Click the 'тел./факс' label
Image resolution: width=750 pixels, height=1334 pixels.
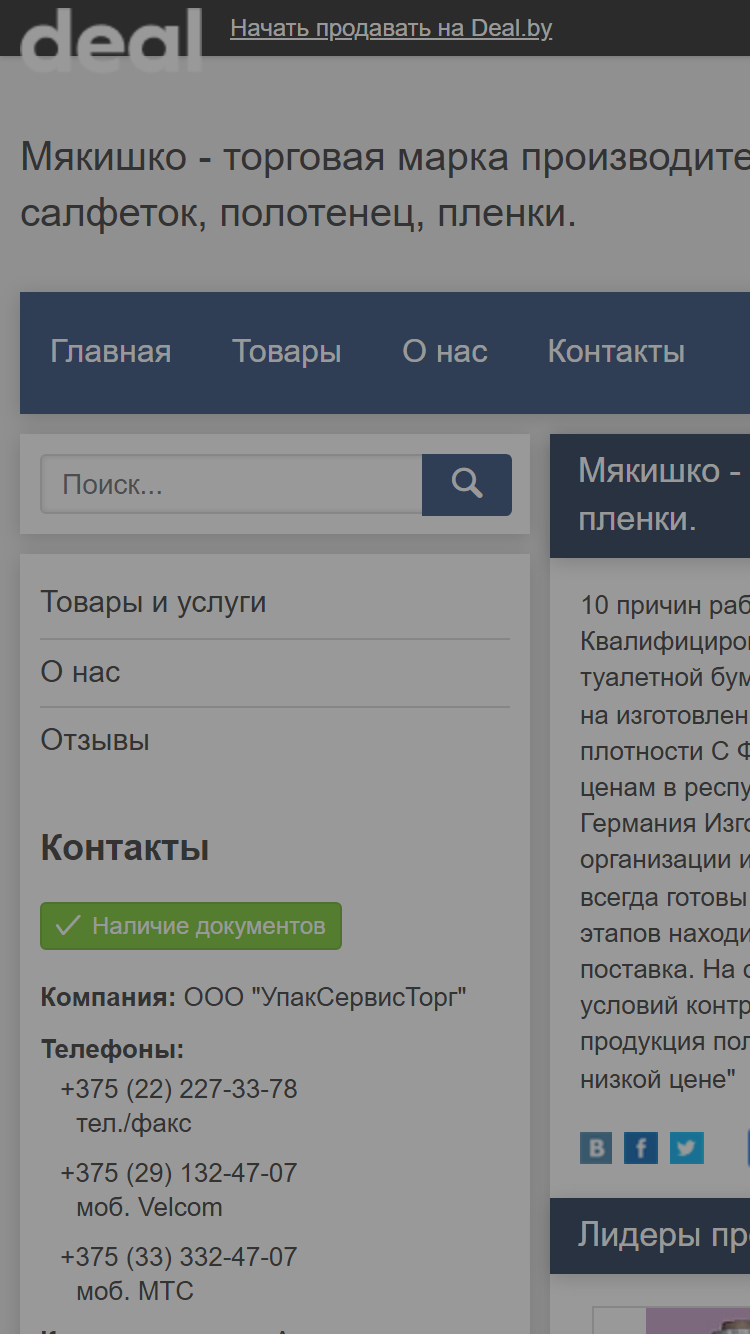134,1123
